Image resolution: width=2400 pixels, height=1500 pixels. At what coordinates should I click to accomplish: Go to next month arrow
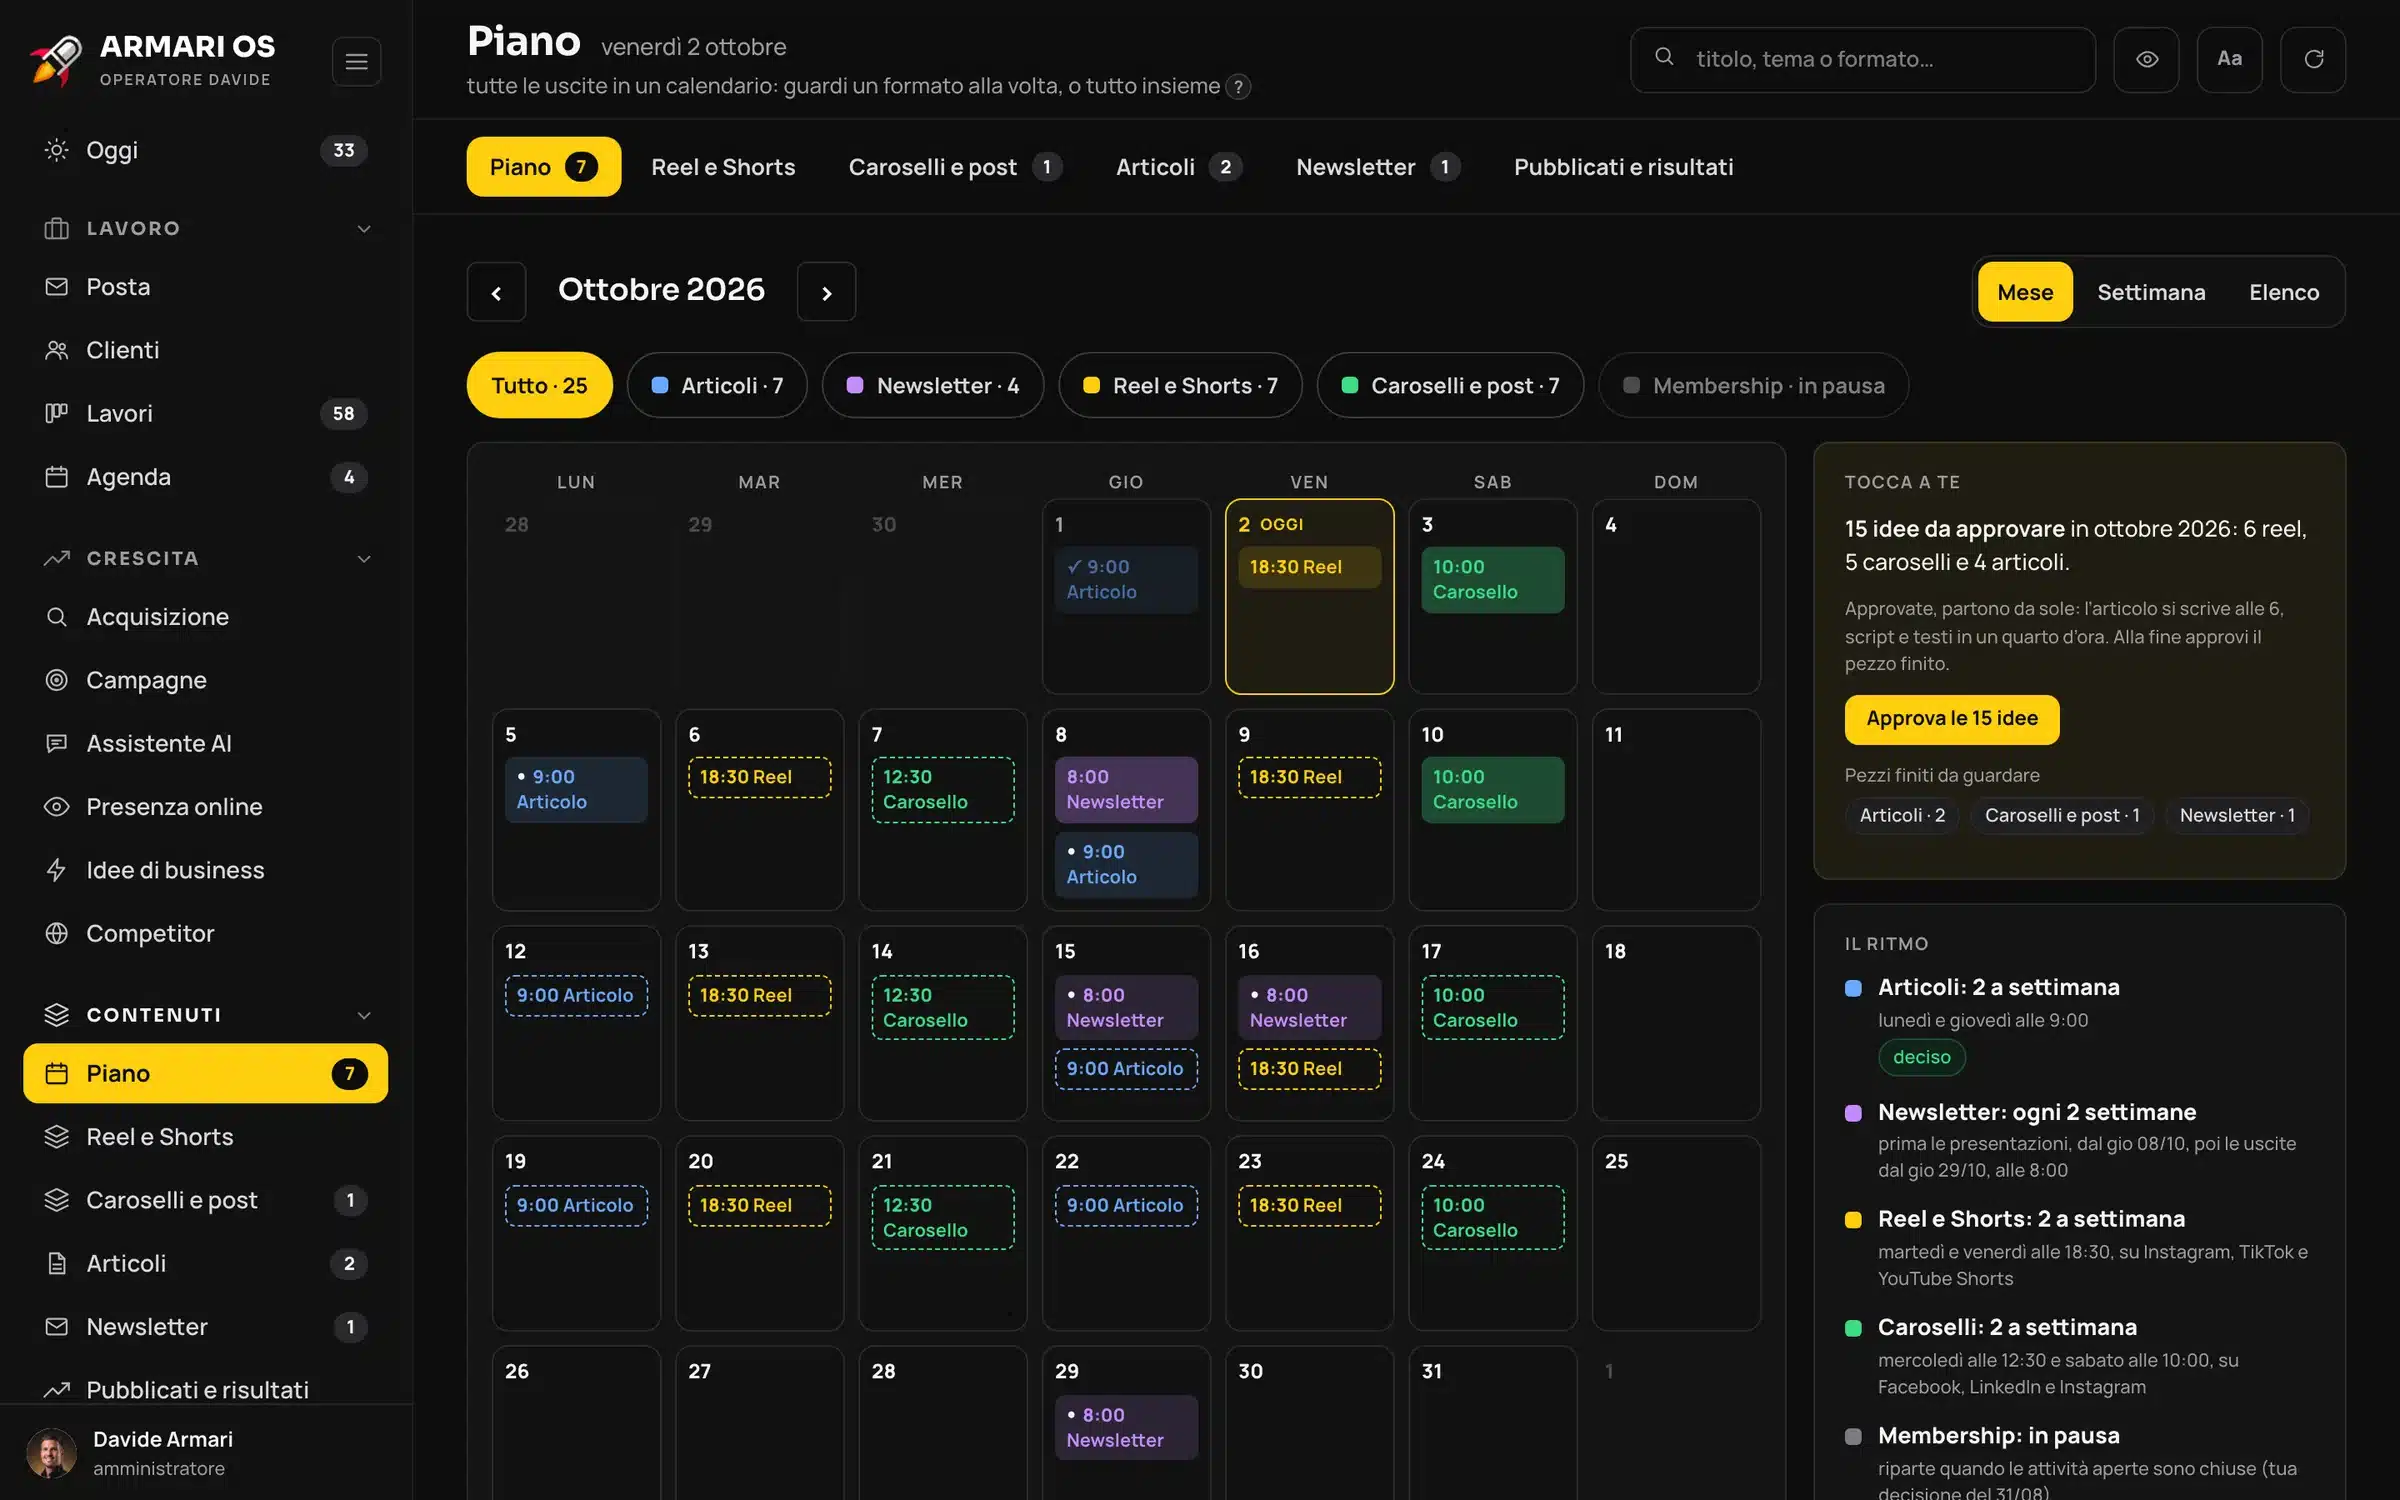(x=826, y=292)
